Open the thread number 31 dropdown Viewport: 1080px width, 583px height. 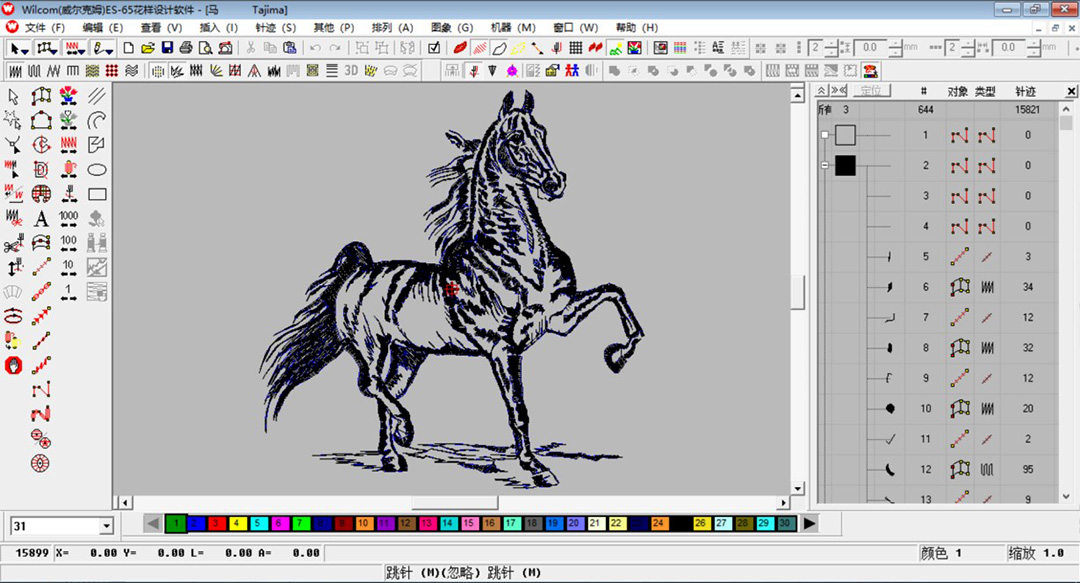coord(106,526)
